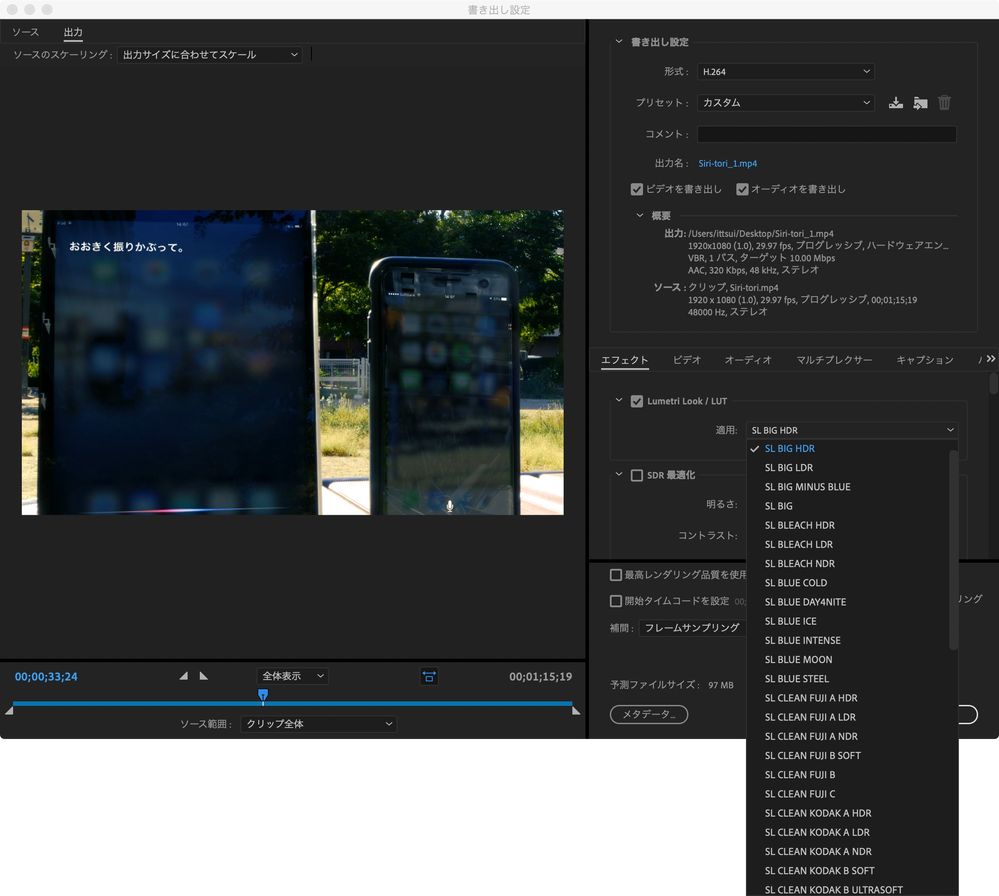999x896 pixels.
Task: Click the timeline out-point handle at right end
Action: 576,711
